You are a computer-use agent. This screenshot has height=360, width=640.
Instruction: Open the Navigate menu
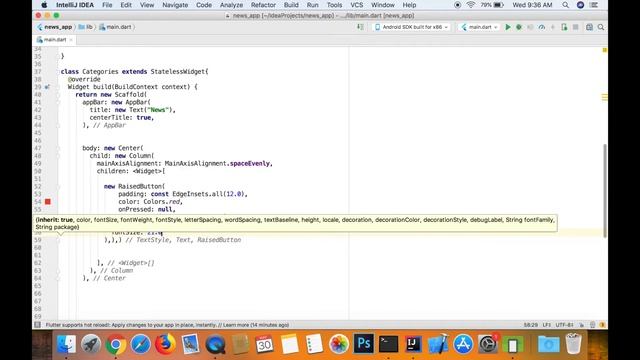tap(175, 5)
